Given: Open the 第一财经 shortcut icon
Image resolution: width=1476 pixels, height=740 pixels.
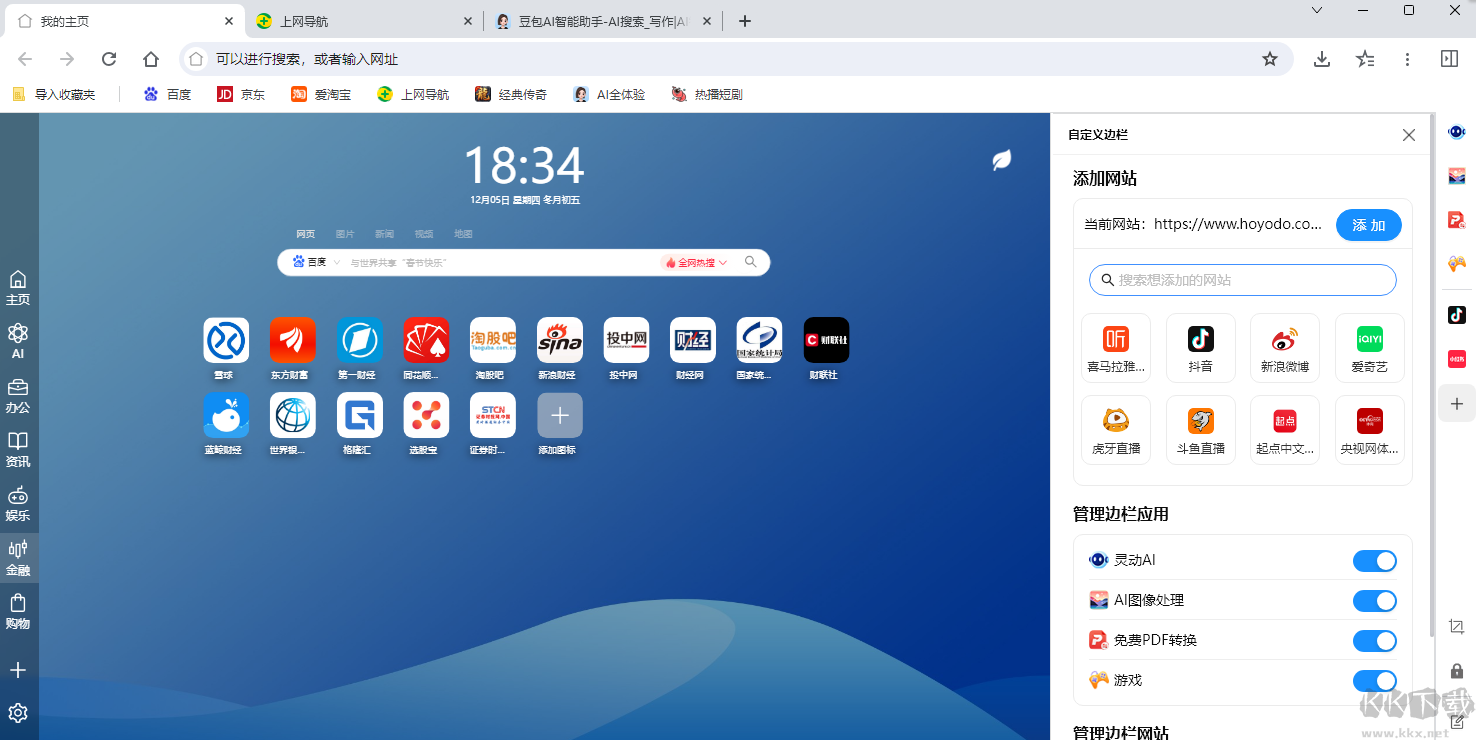Looking at the screenshot, I should (x=360, y=340).
